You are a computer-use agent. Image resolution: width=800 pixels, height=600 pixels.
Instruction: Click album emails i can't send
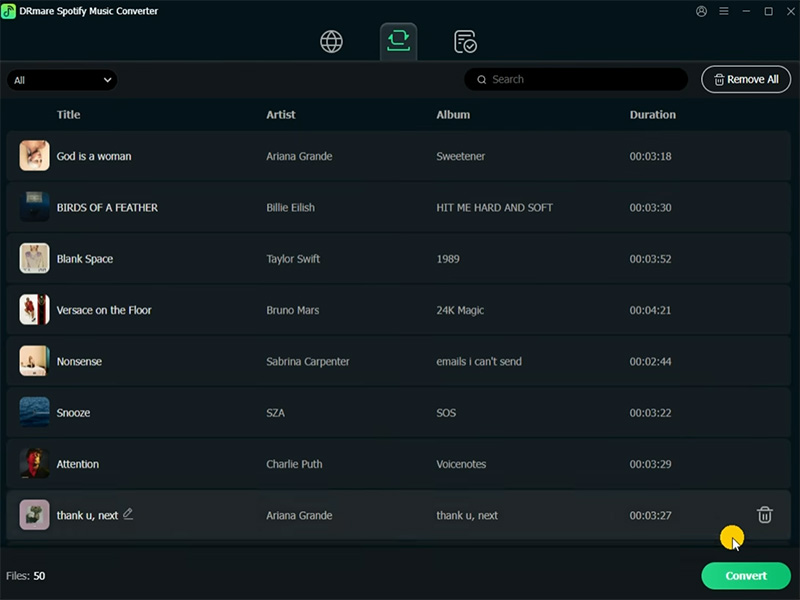point(479,362)
